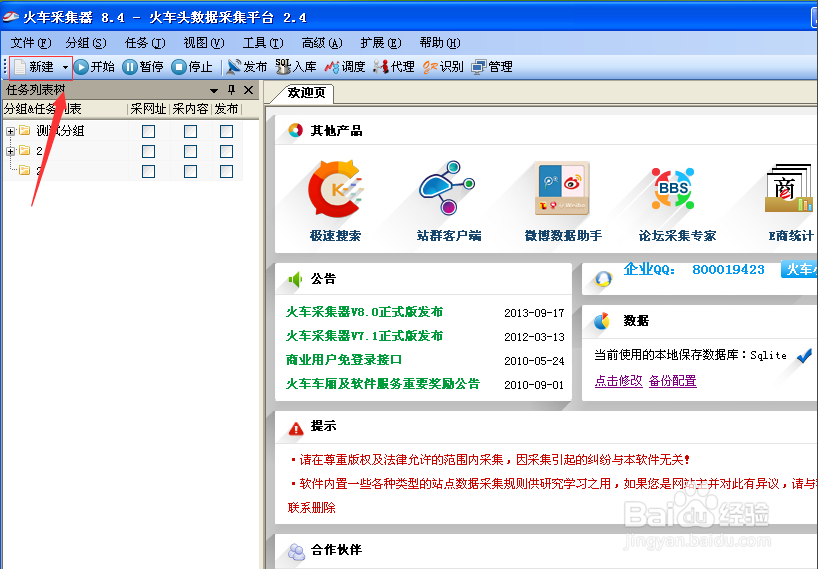
Task: Toggle 采网址 checkbox in third row
Action: 149,171
